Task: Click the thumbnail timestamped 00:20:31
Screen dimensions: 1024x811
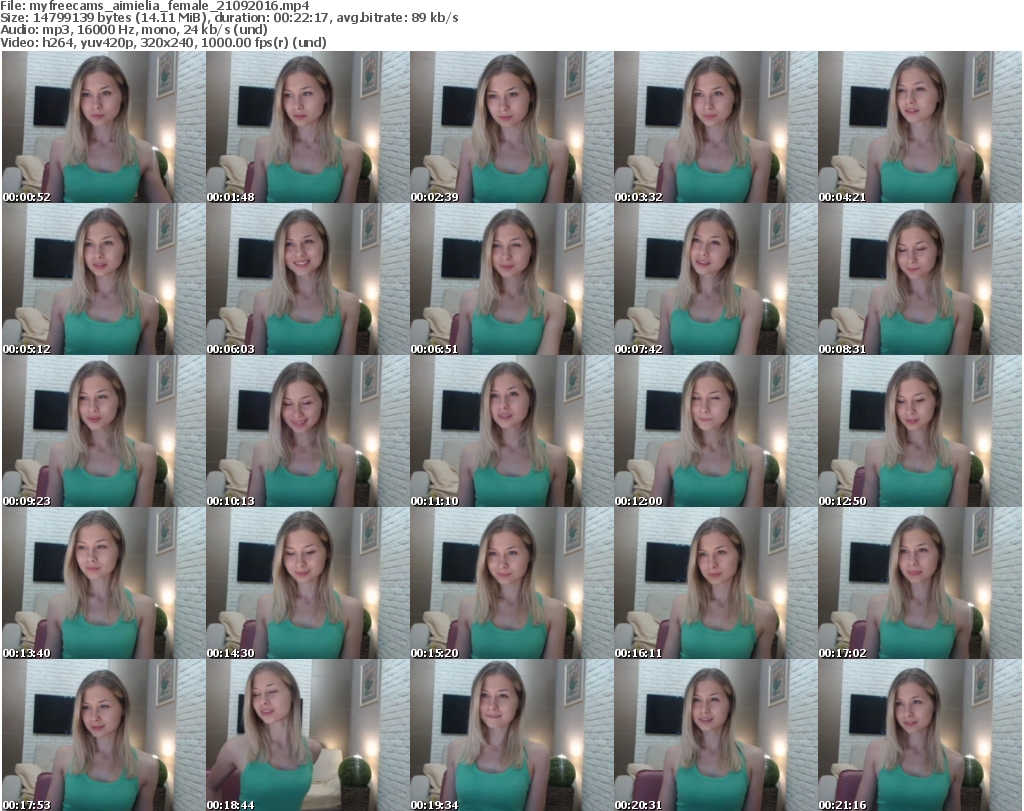Action: click(x=716, y=735)
